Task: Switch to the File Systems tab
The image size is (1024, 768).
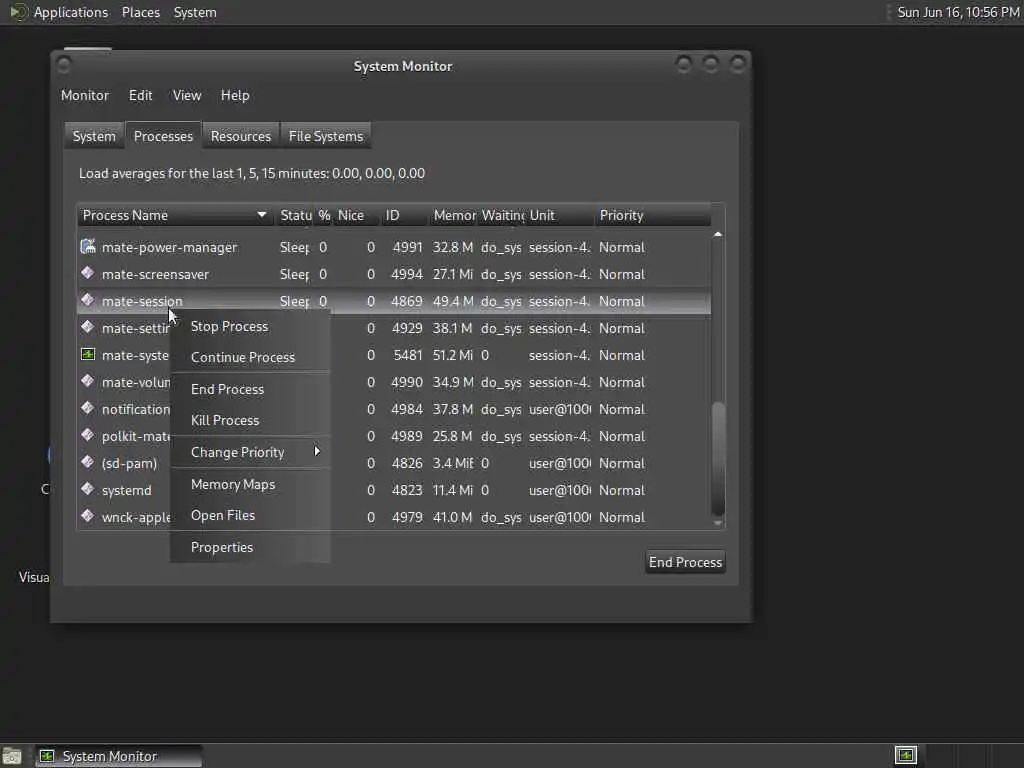Action: 326,136
